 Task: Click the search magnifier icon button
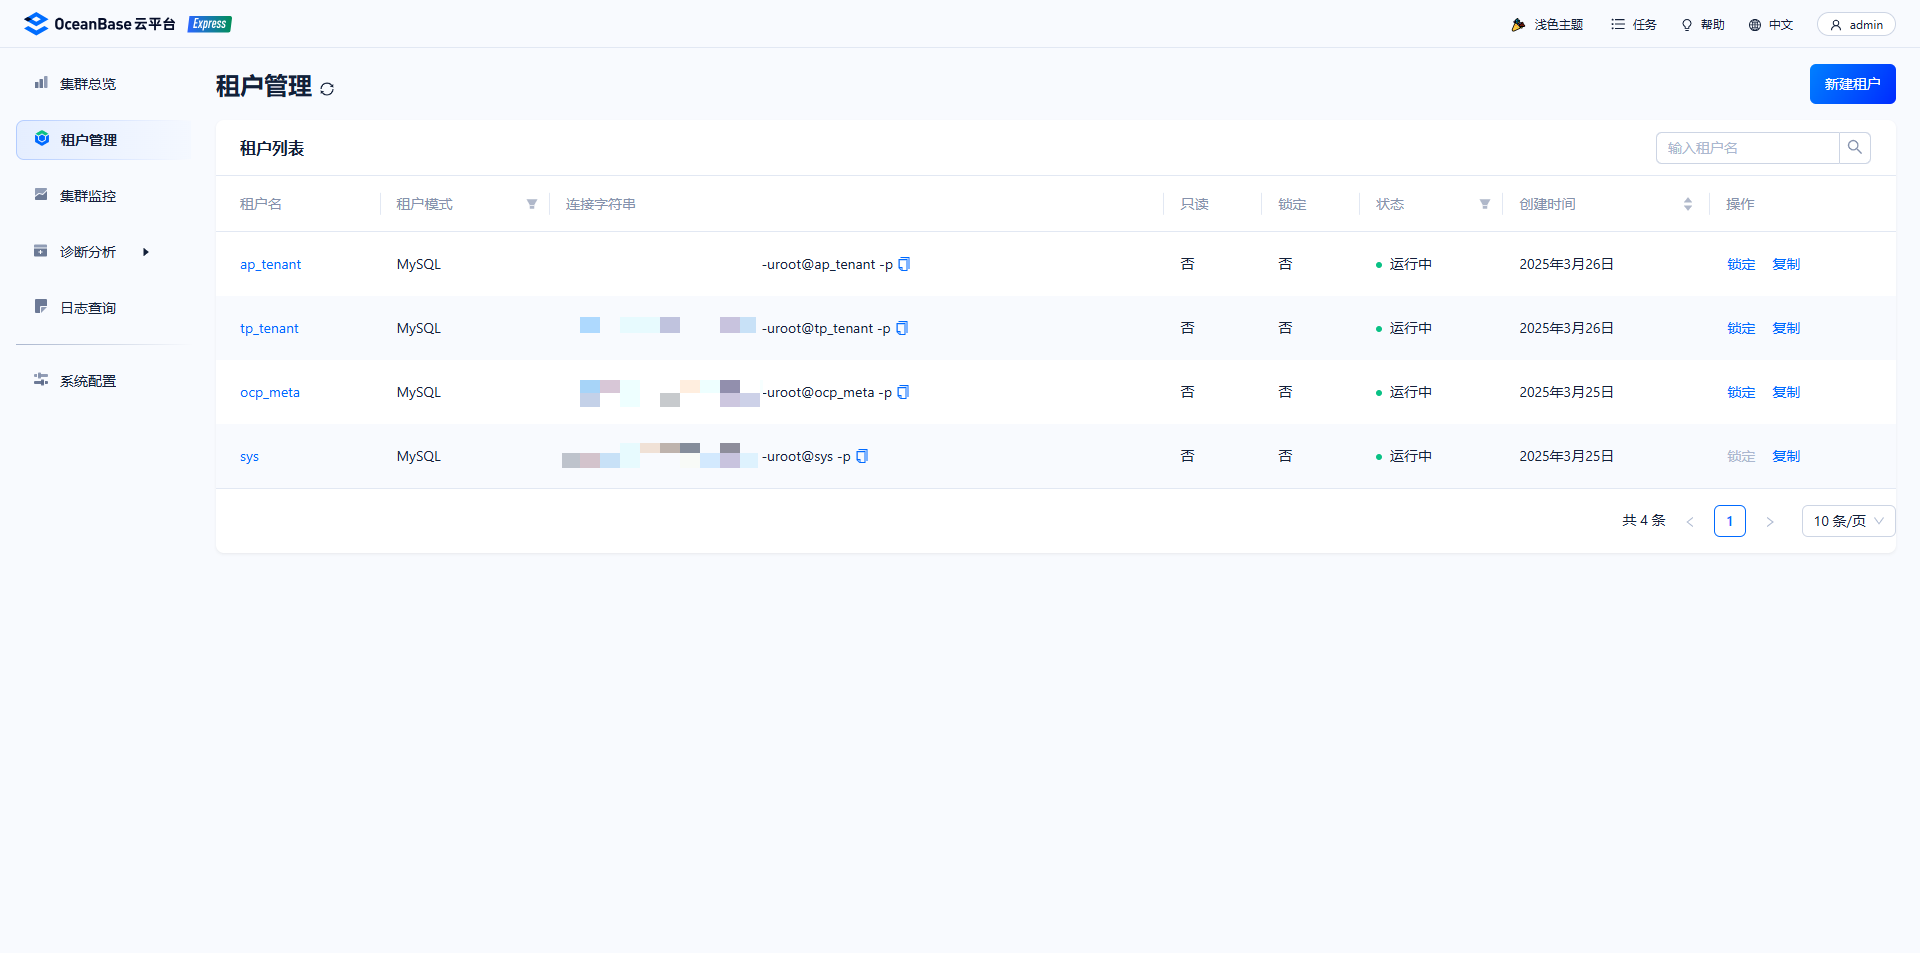[x=1855, y=148]
